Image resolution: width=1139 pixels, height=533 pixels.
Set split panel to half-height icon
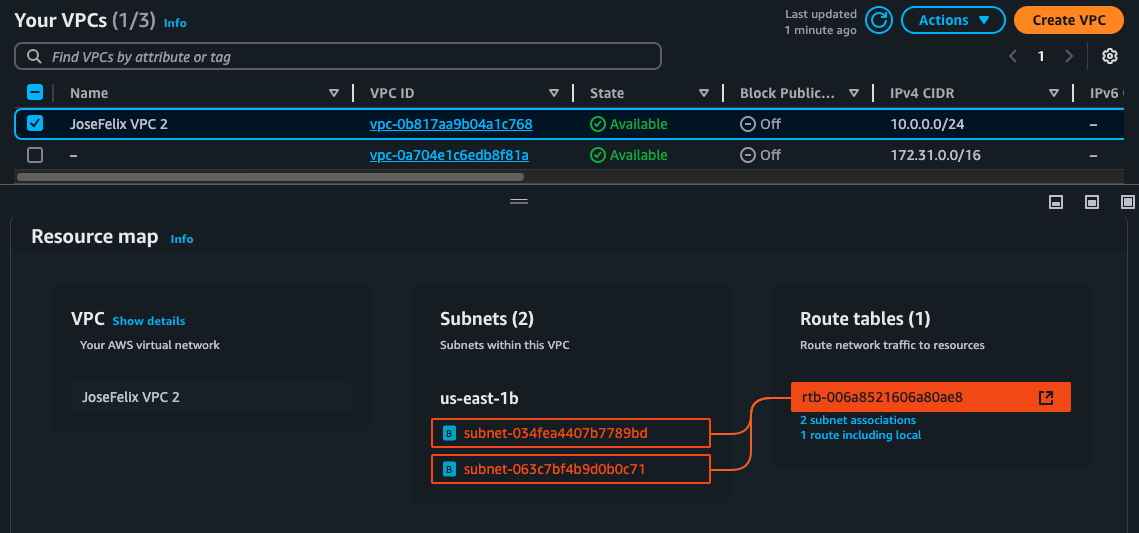pos(1092,202)
